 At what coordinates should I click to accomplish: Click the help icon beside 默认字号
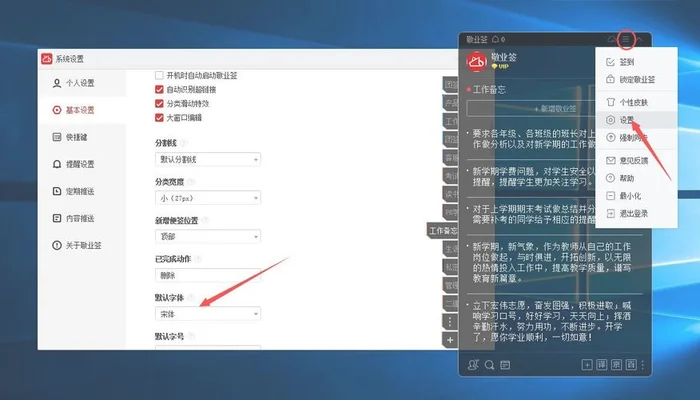pyautogui.click(x=191, y=336)
